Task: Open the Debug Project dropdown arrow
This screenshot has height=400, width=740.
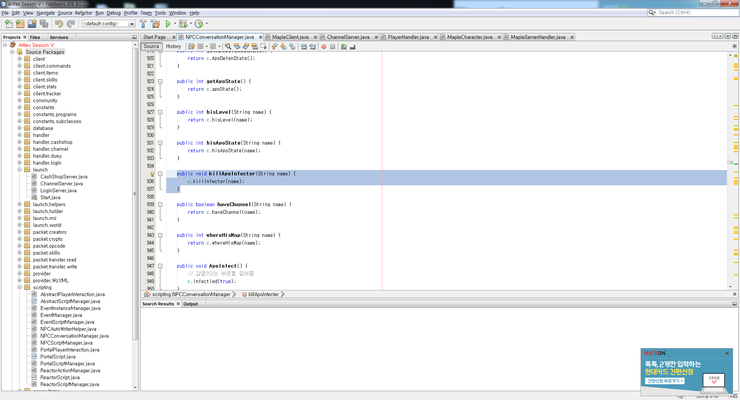Action: coord(190,24)
